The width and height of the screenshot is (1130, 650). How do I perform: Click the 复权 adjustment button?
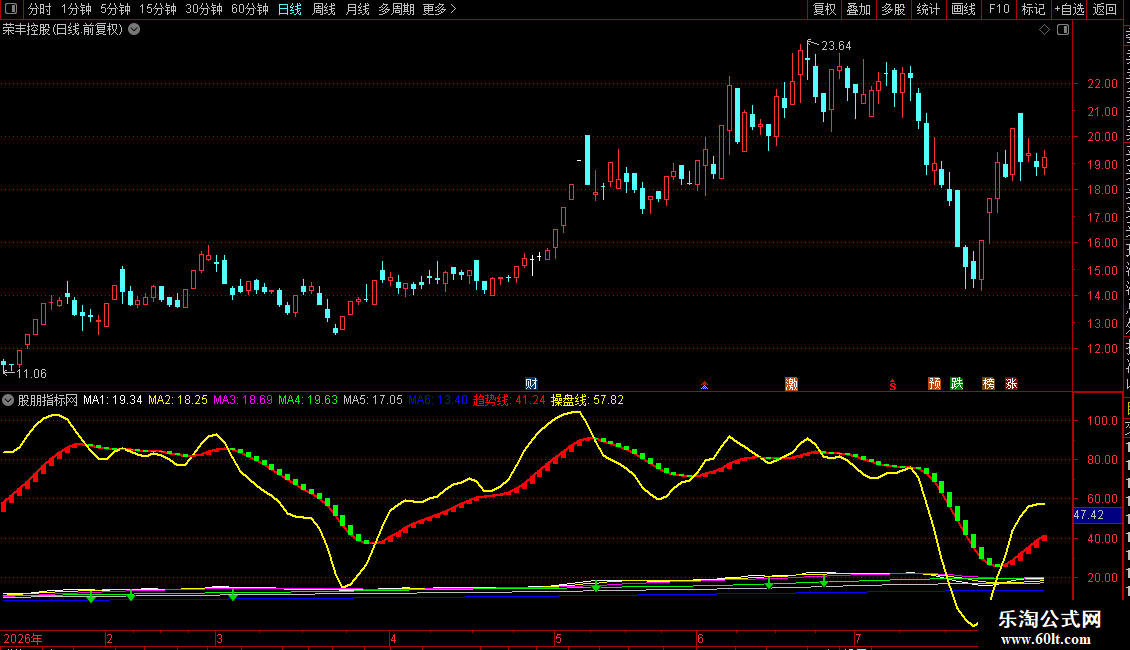point(824,9)
